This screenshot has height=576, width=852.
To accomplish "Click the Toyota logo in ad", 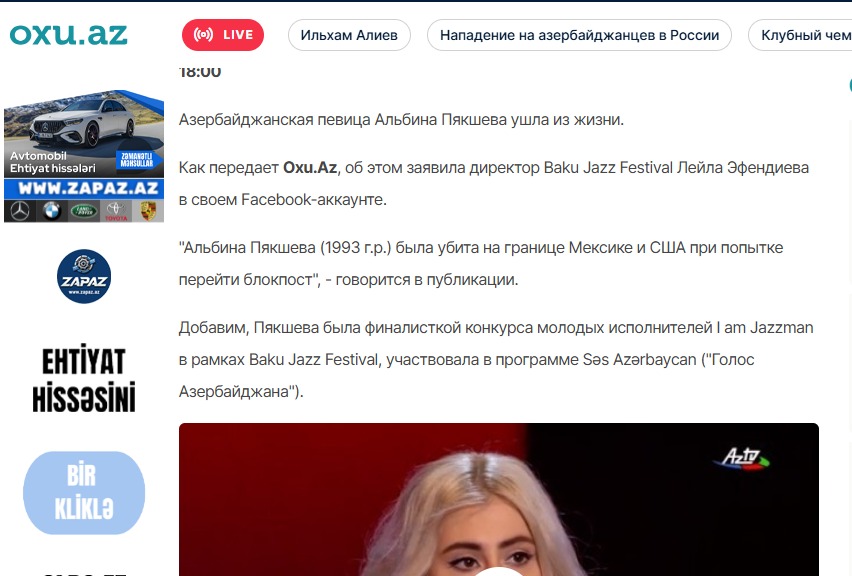I will pos(116,211).
